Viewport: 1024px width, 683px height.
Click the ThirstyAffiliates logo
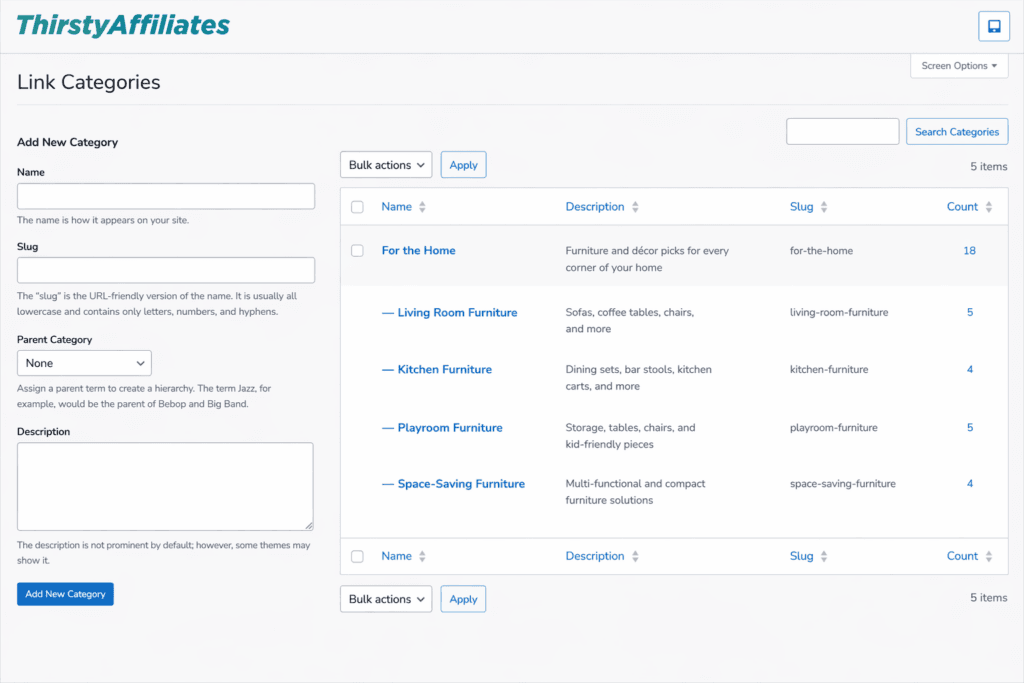pos(121,25)
